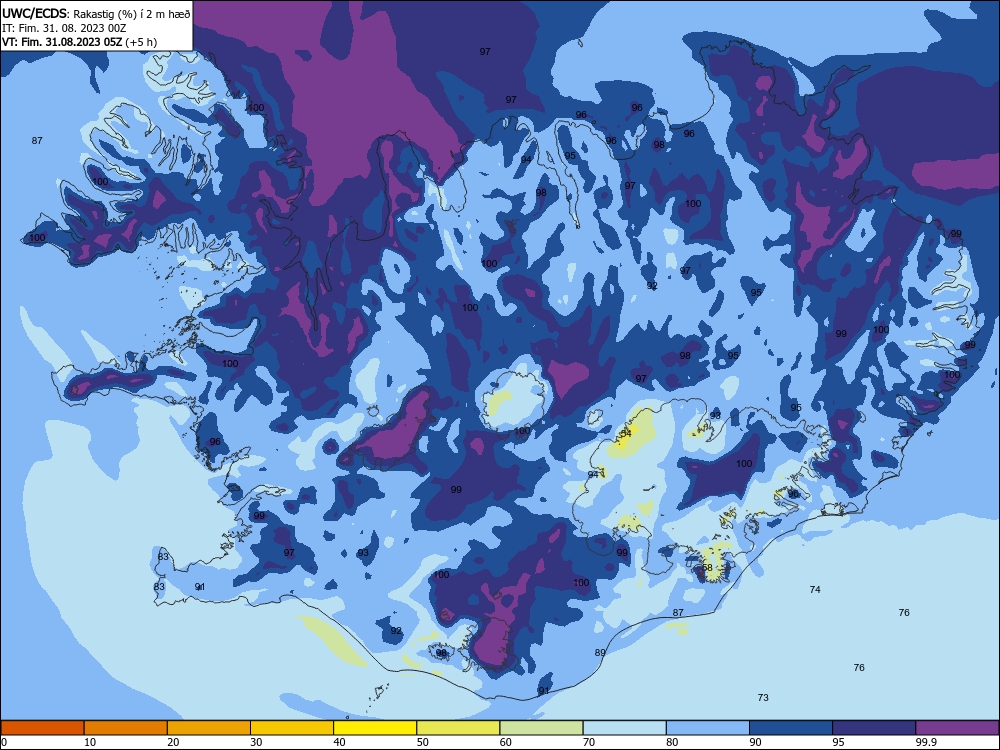Image resolution: width=1000 pixels, height=750 pixels.
Task: Click the '73' humidity value on the map
Action: [x=763, y=698]
